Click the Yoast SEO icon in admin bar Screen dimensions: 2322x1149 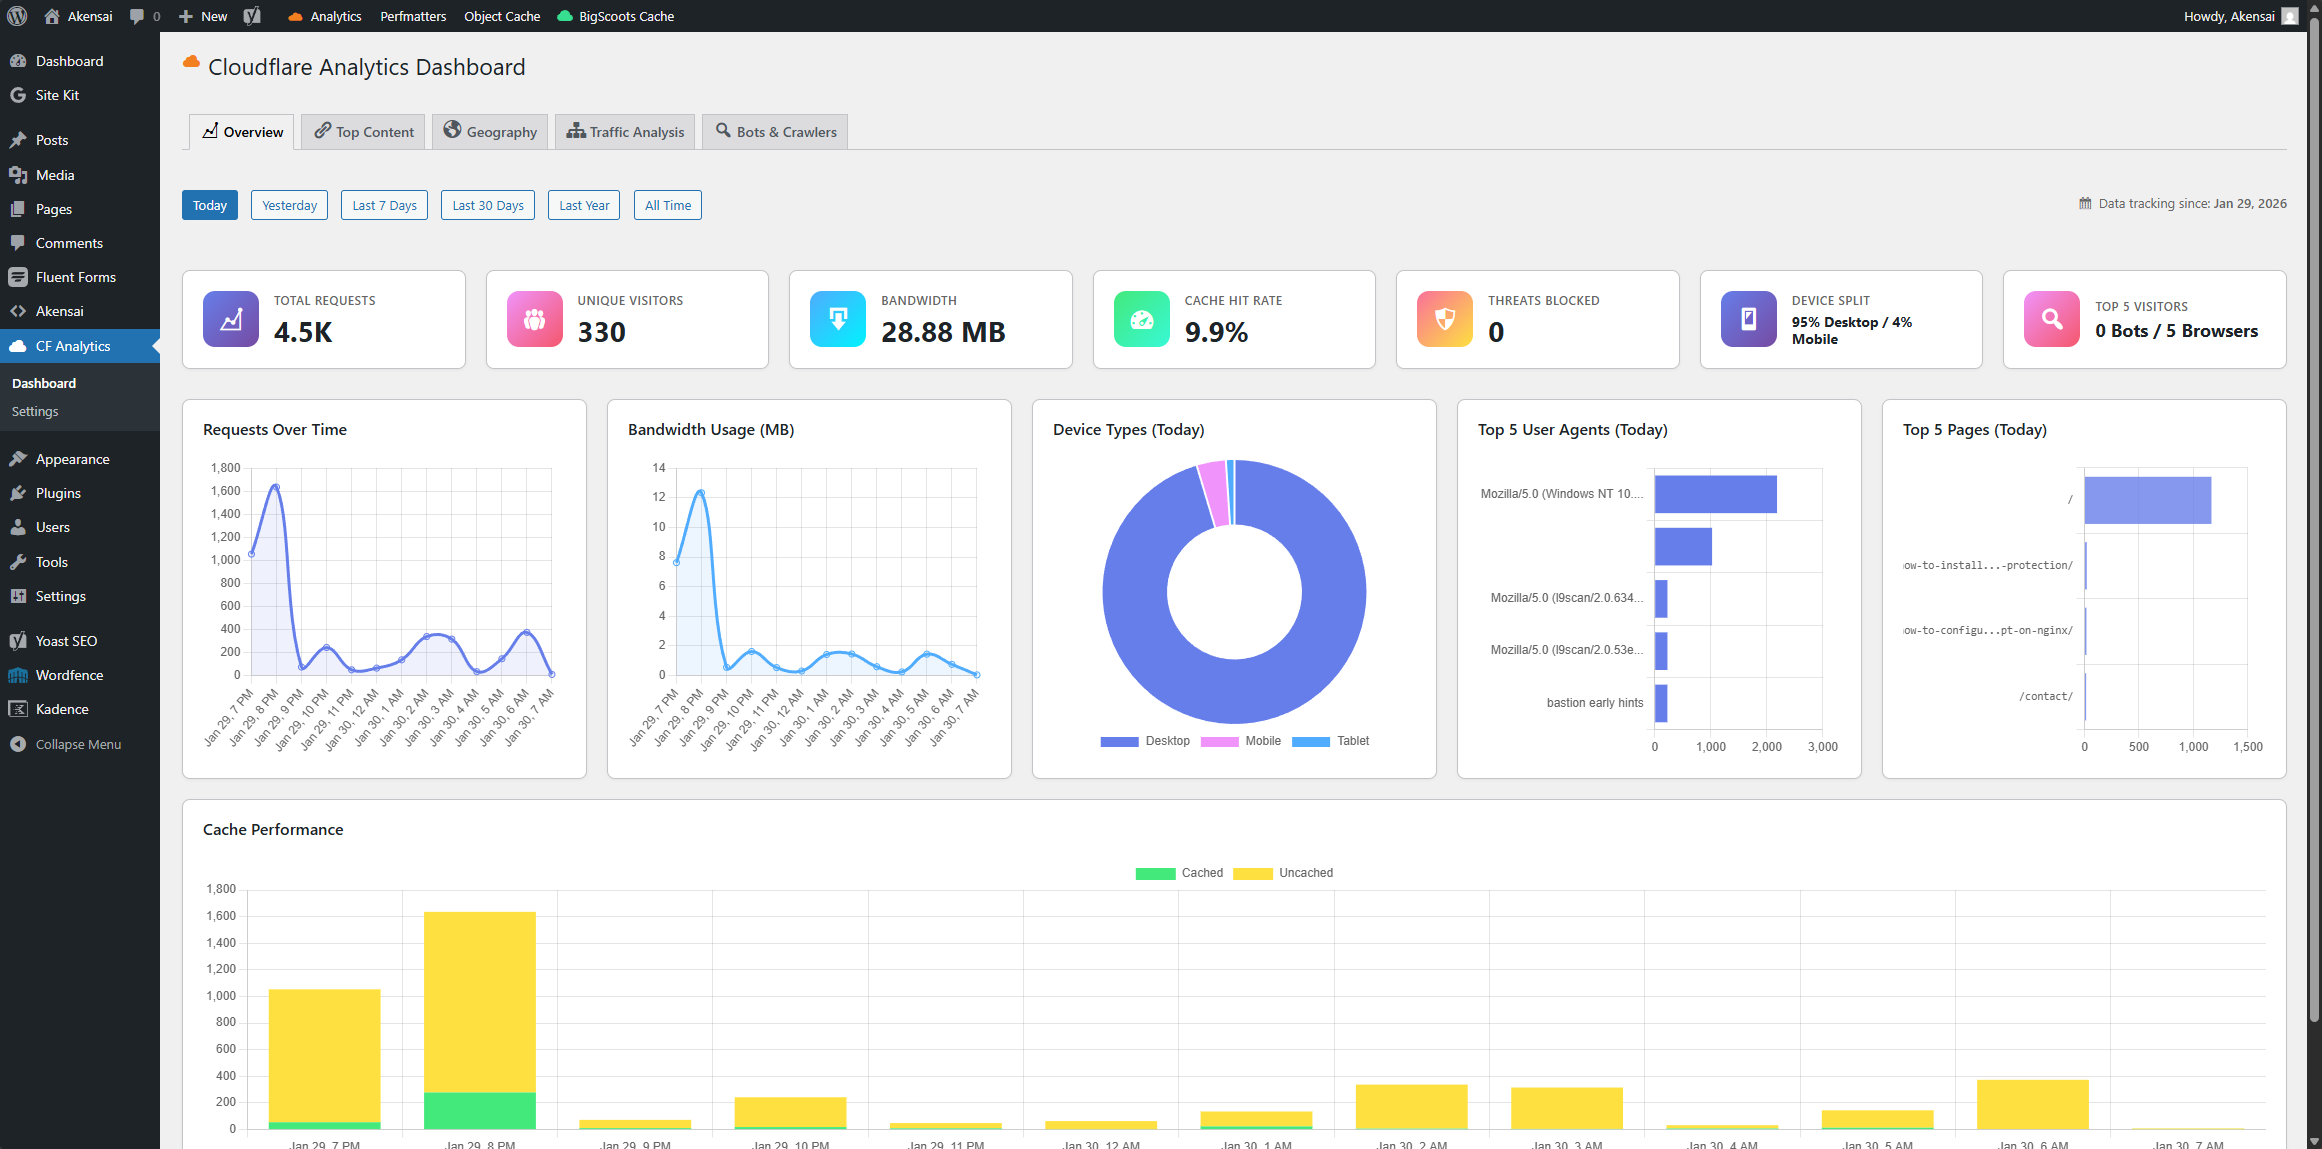(x=251, y=16)
